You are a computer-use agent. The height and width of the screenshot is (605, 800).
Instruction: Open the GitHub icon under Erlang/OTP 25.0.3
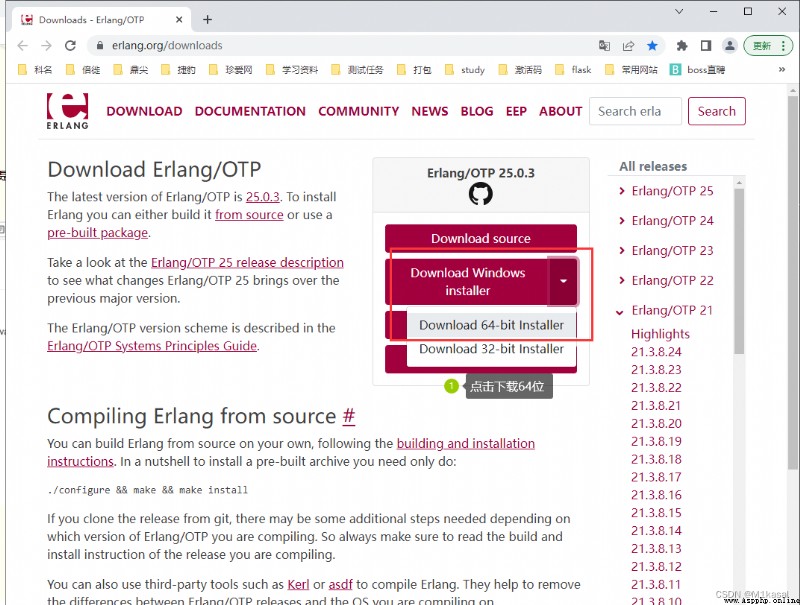coord(481,194)
